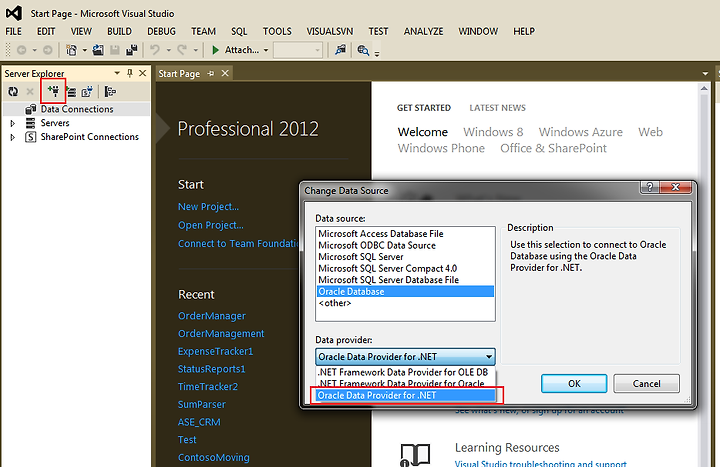Open the empty solution configurations combo box
Viewport: 720px width, 467px height.
(298, 50)
